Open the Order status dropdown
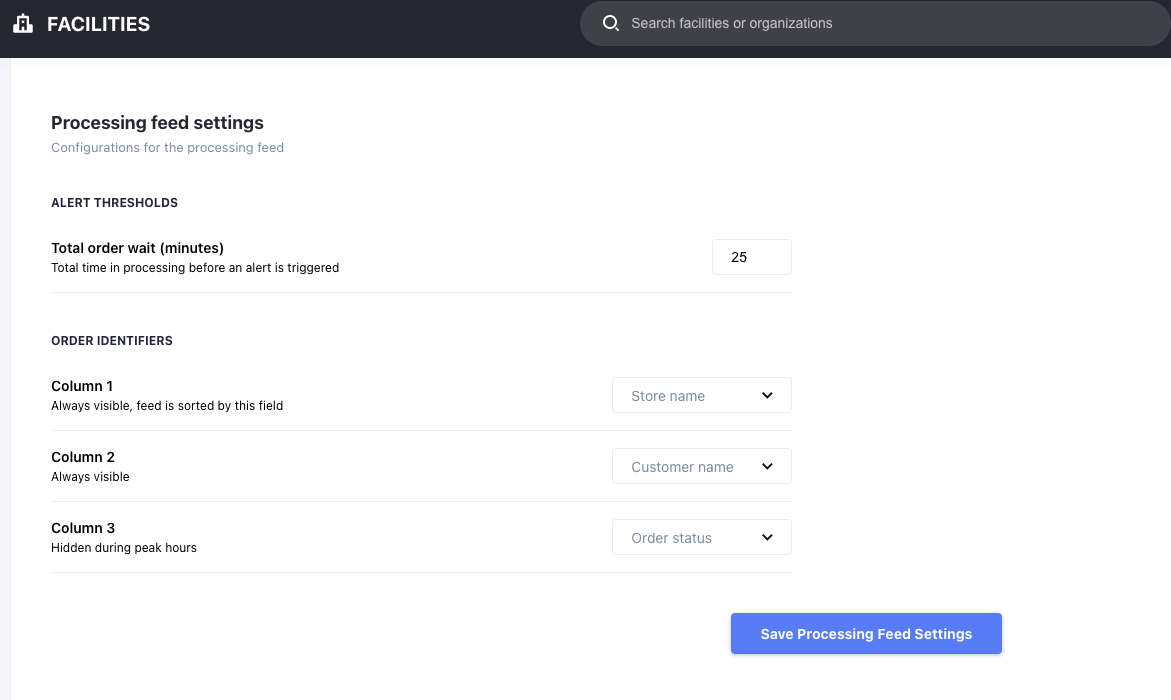This screenshot has width=1171, height=700. (700, 537)
